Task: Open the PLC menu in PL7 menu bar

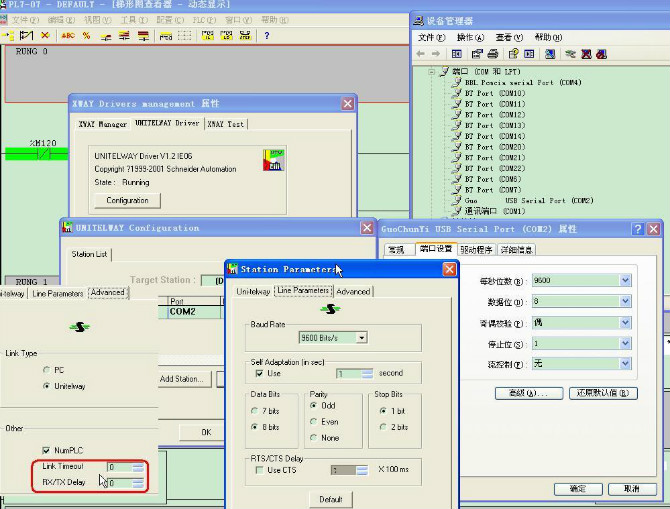Action: (204, 20)
